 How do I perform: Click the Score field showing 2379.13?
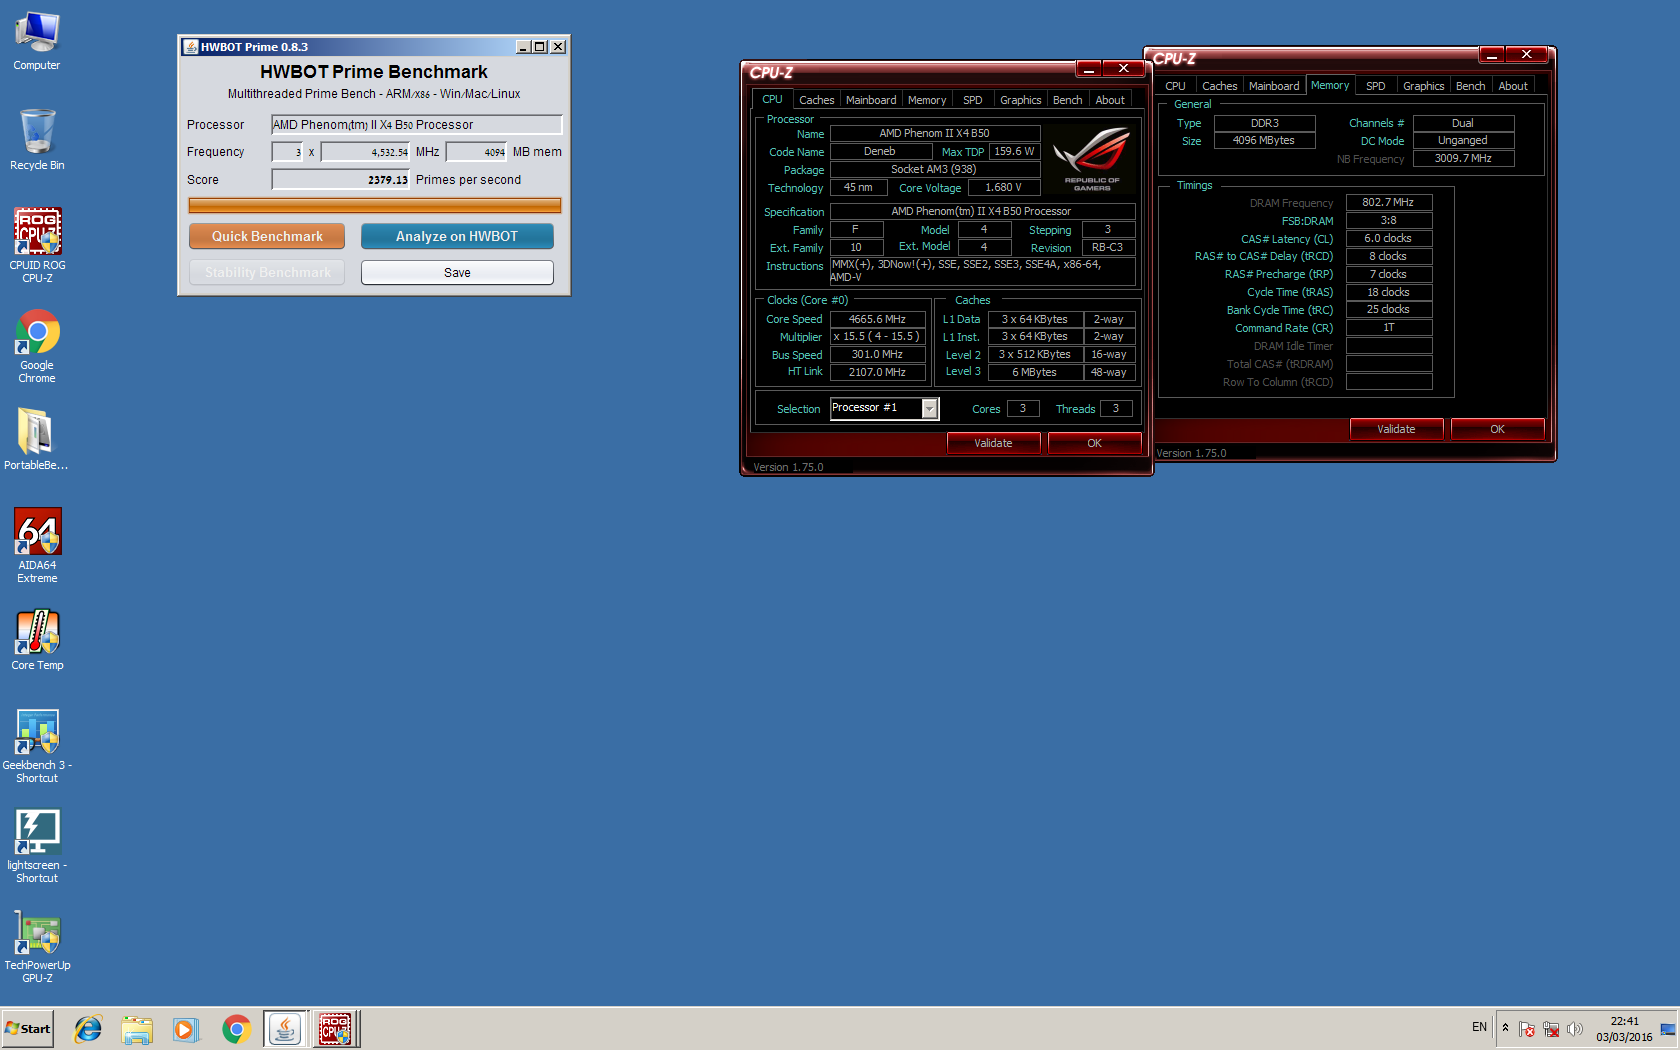341,180
